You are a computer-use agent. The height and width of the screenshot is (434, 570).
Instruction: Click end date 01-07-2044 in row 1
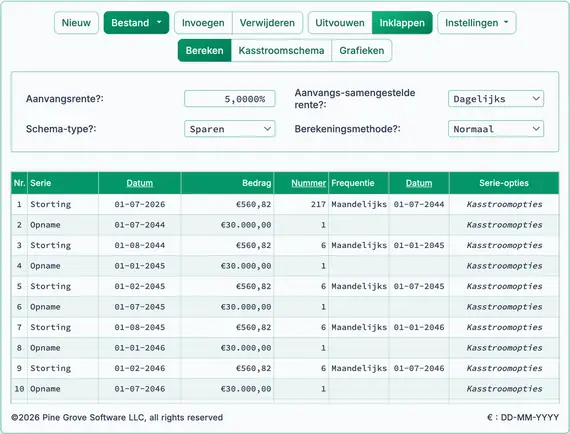click(419, 204)
